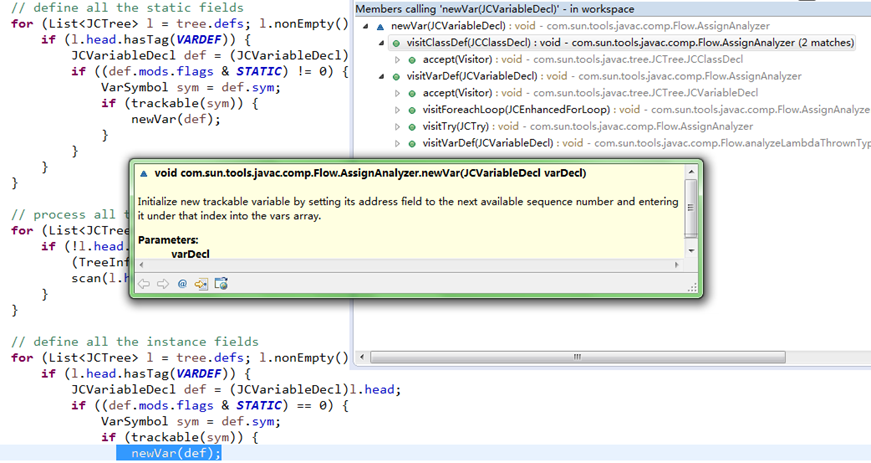Click the blue triangle icon beside newVar root node
Image resolution: width=871 pixels, height=463 pixels.
tap(380, 26)
